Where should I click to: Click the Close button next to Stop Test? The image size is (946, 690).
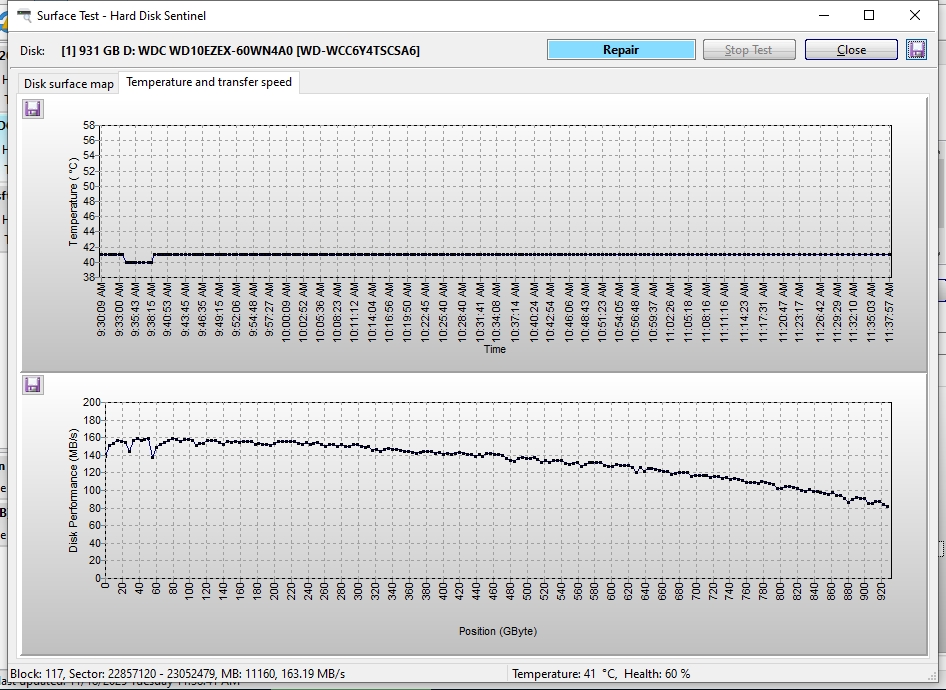coord(851,50)
